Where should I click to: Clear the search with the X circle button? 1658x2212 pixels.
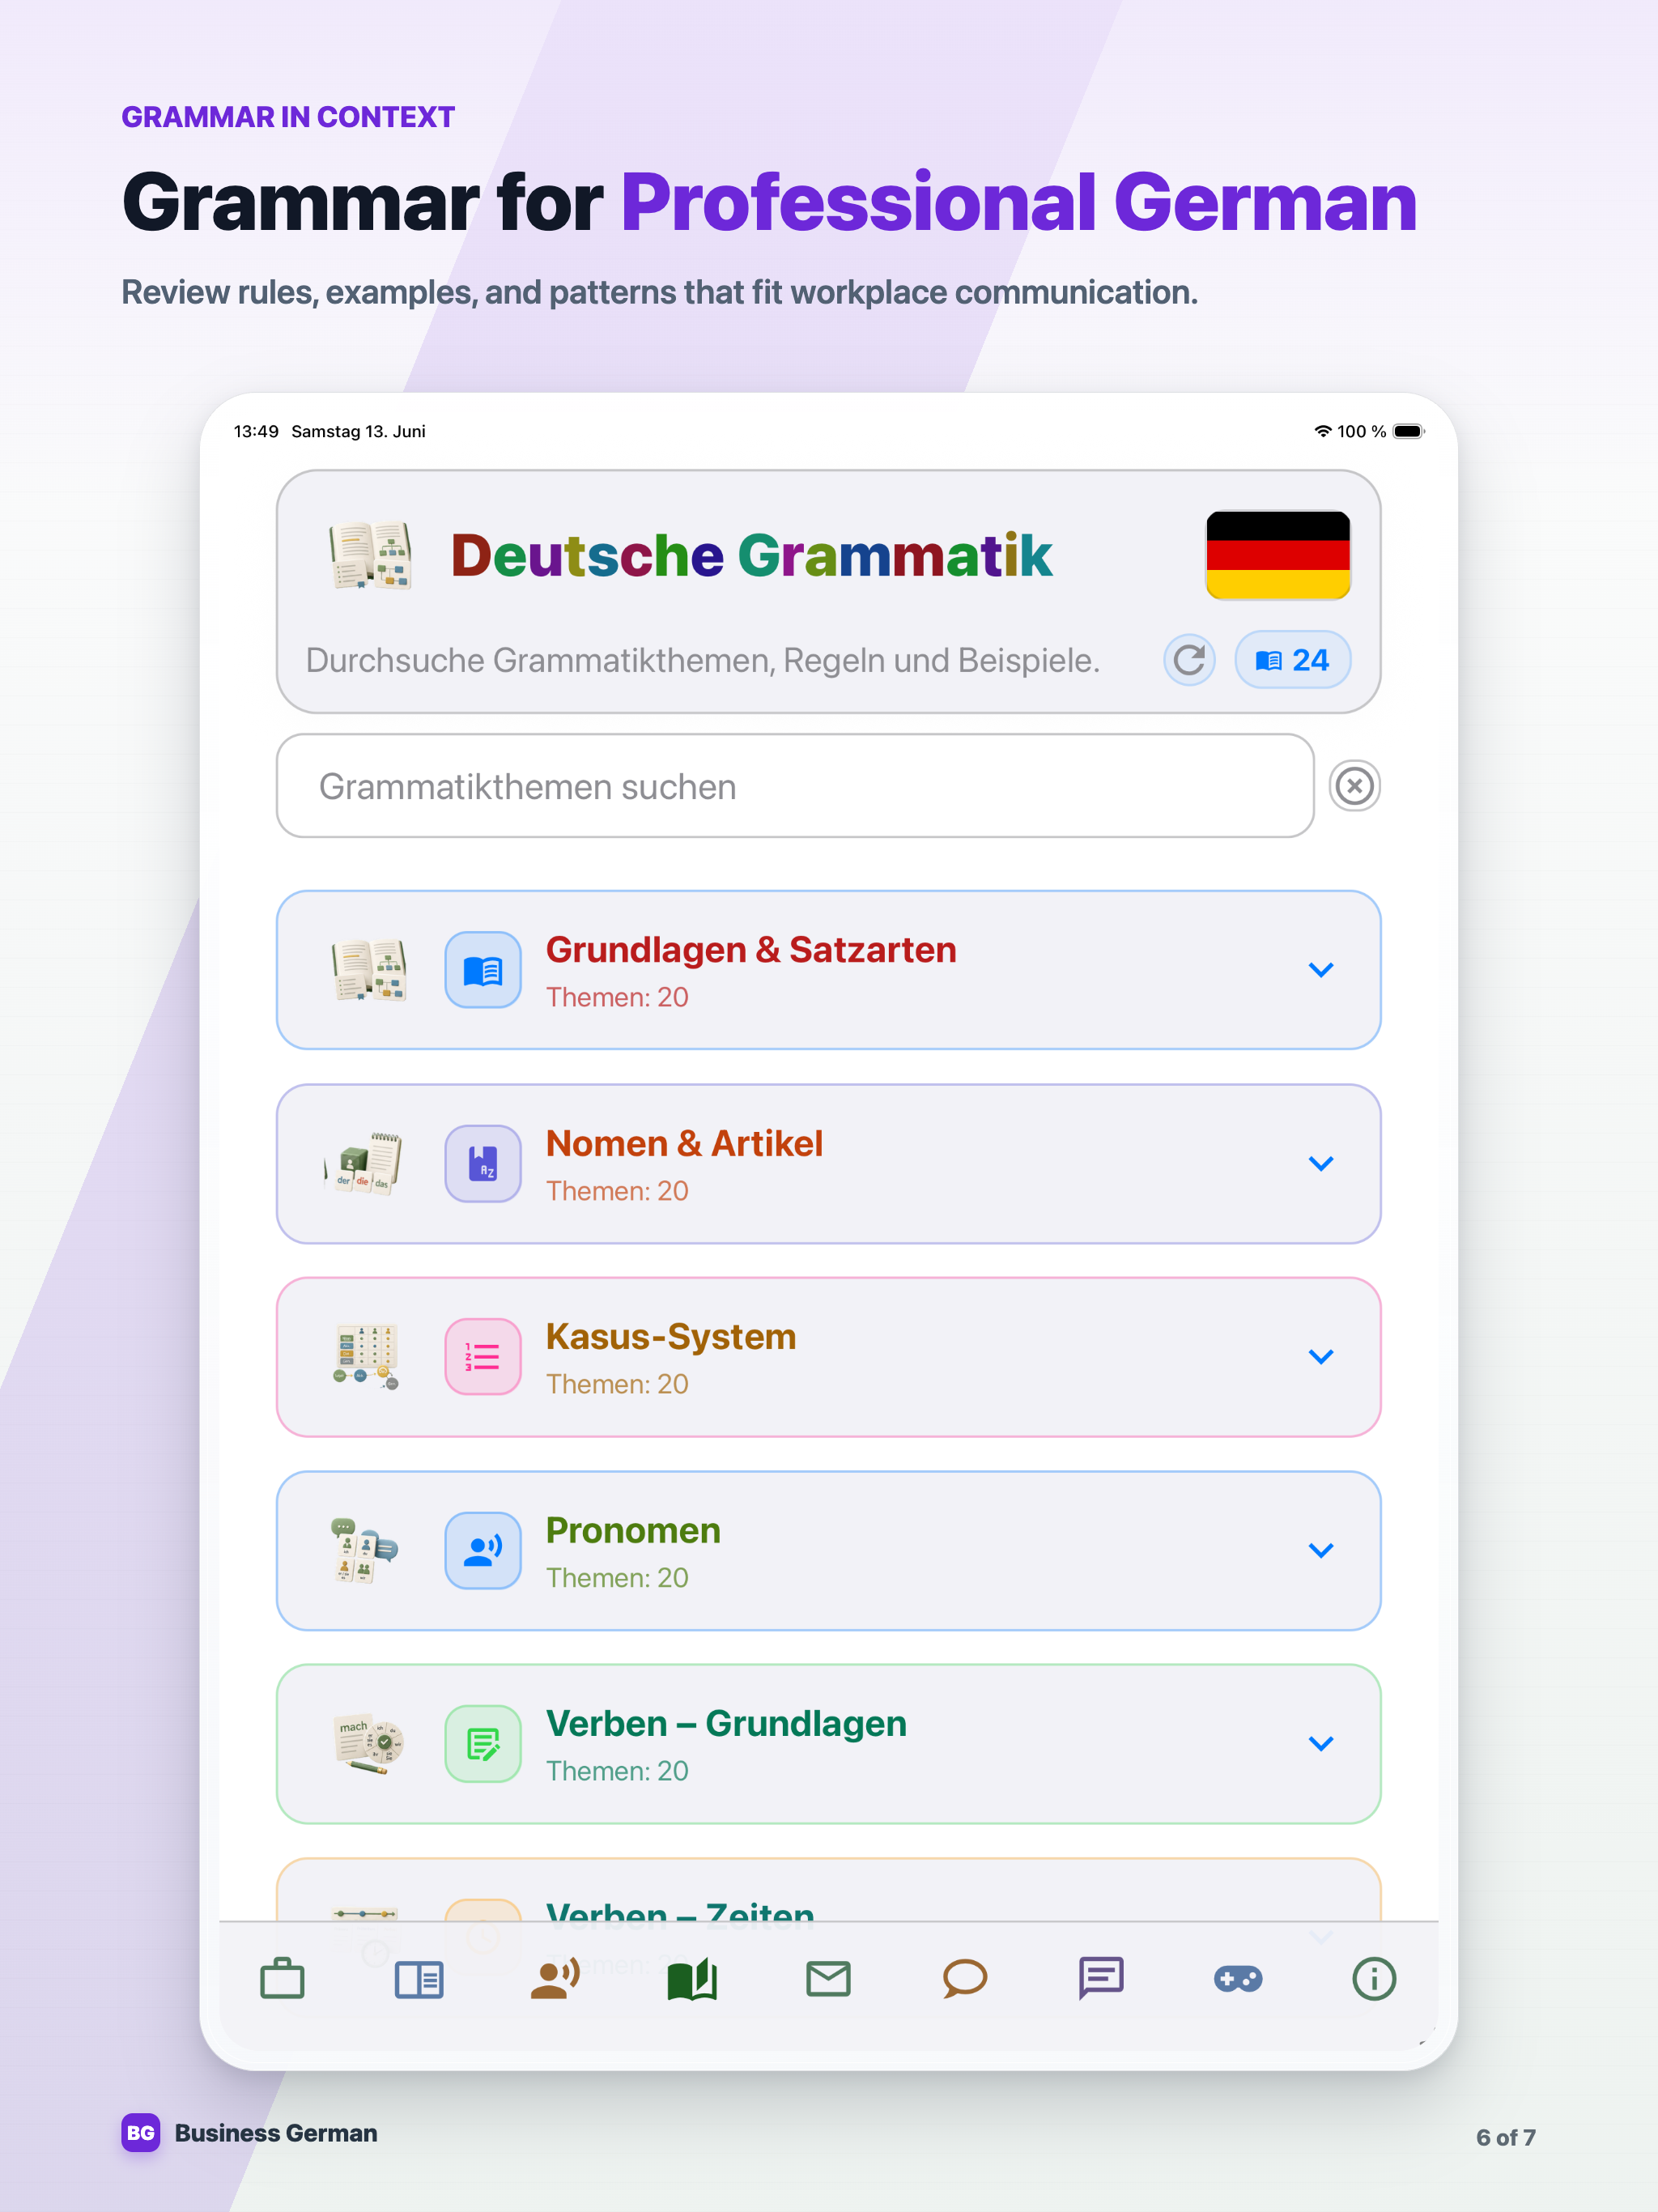(1355, 786)
